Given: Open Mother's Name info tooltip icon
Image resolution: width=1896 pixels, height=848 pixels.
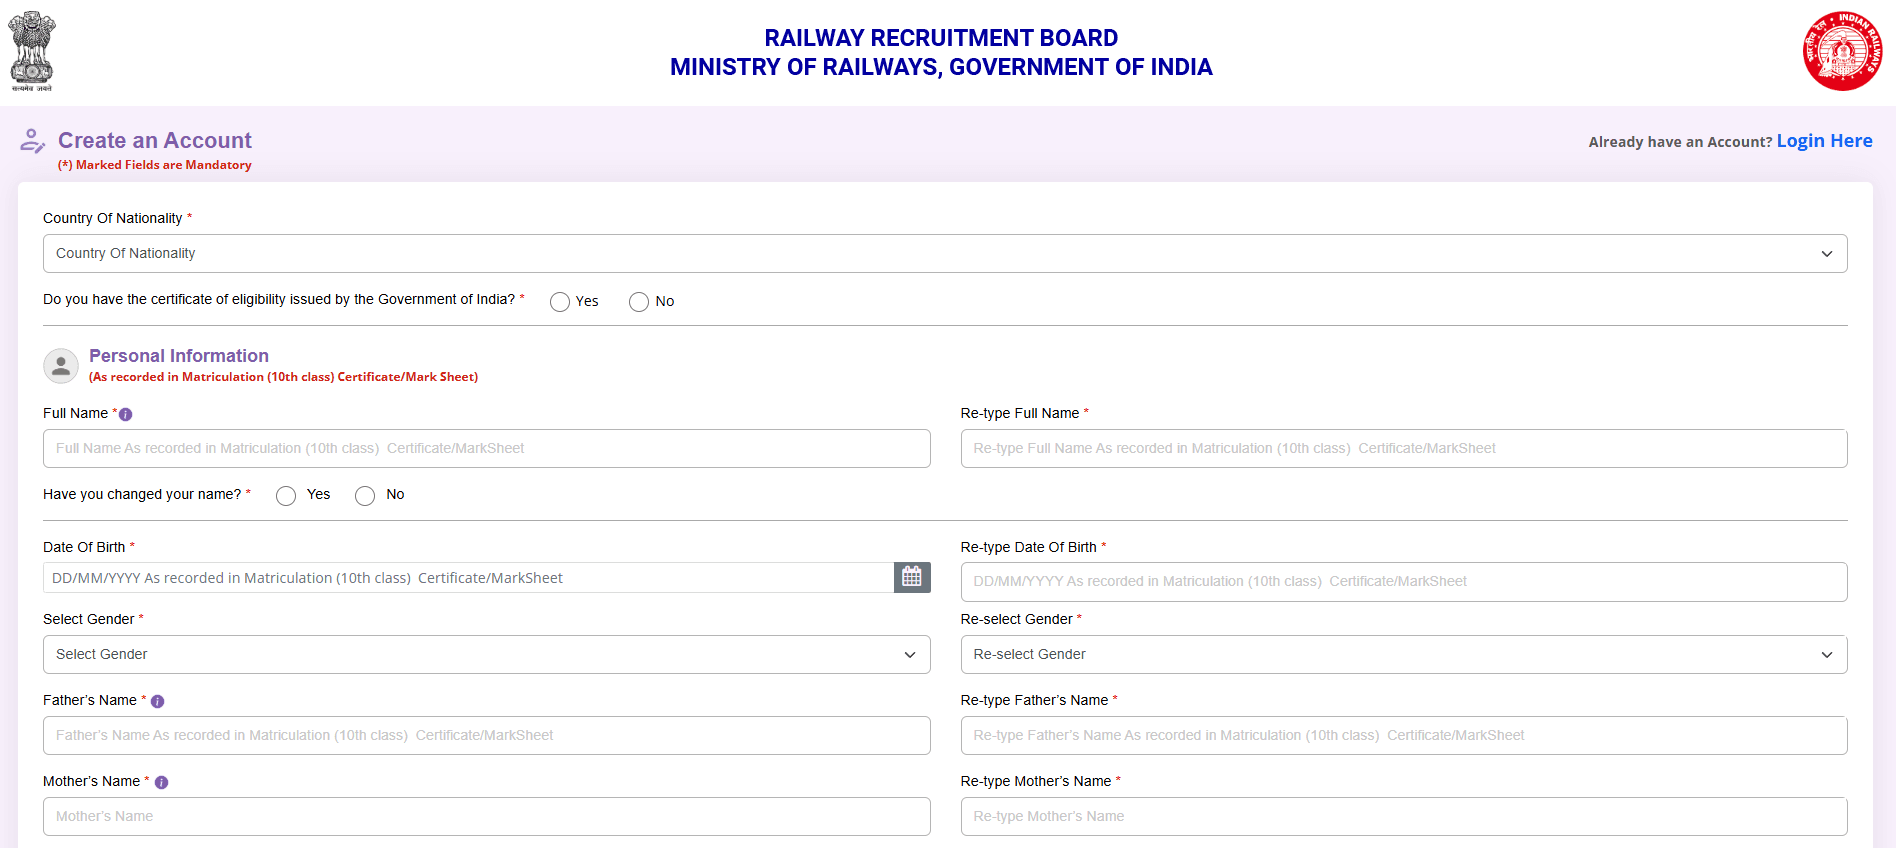Looking at the screenshot, I should tap(161, 782).
